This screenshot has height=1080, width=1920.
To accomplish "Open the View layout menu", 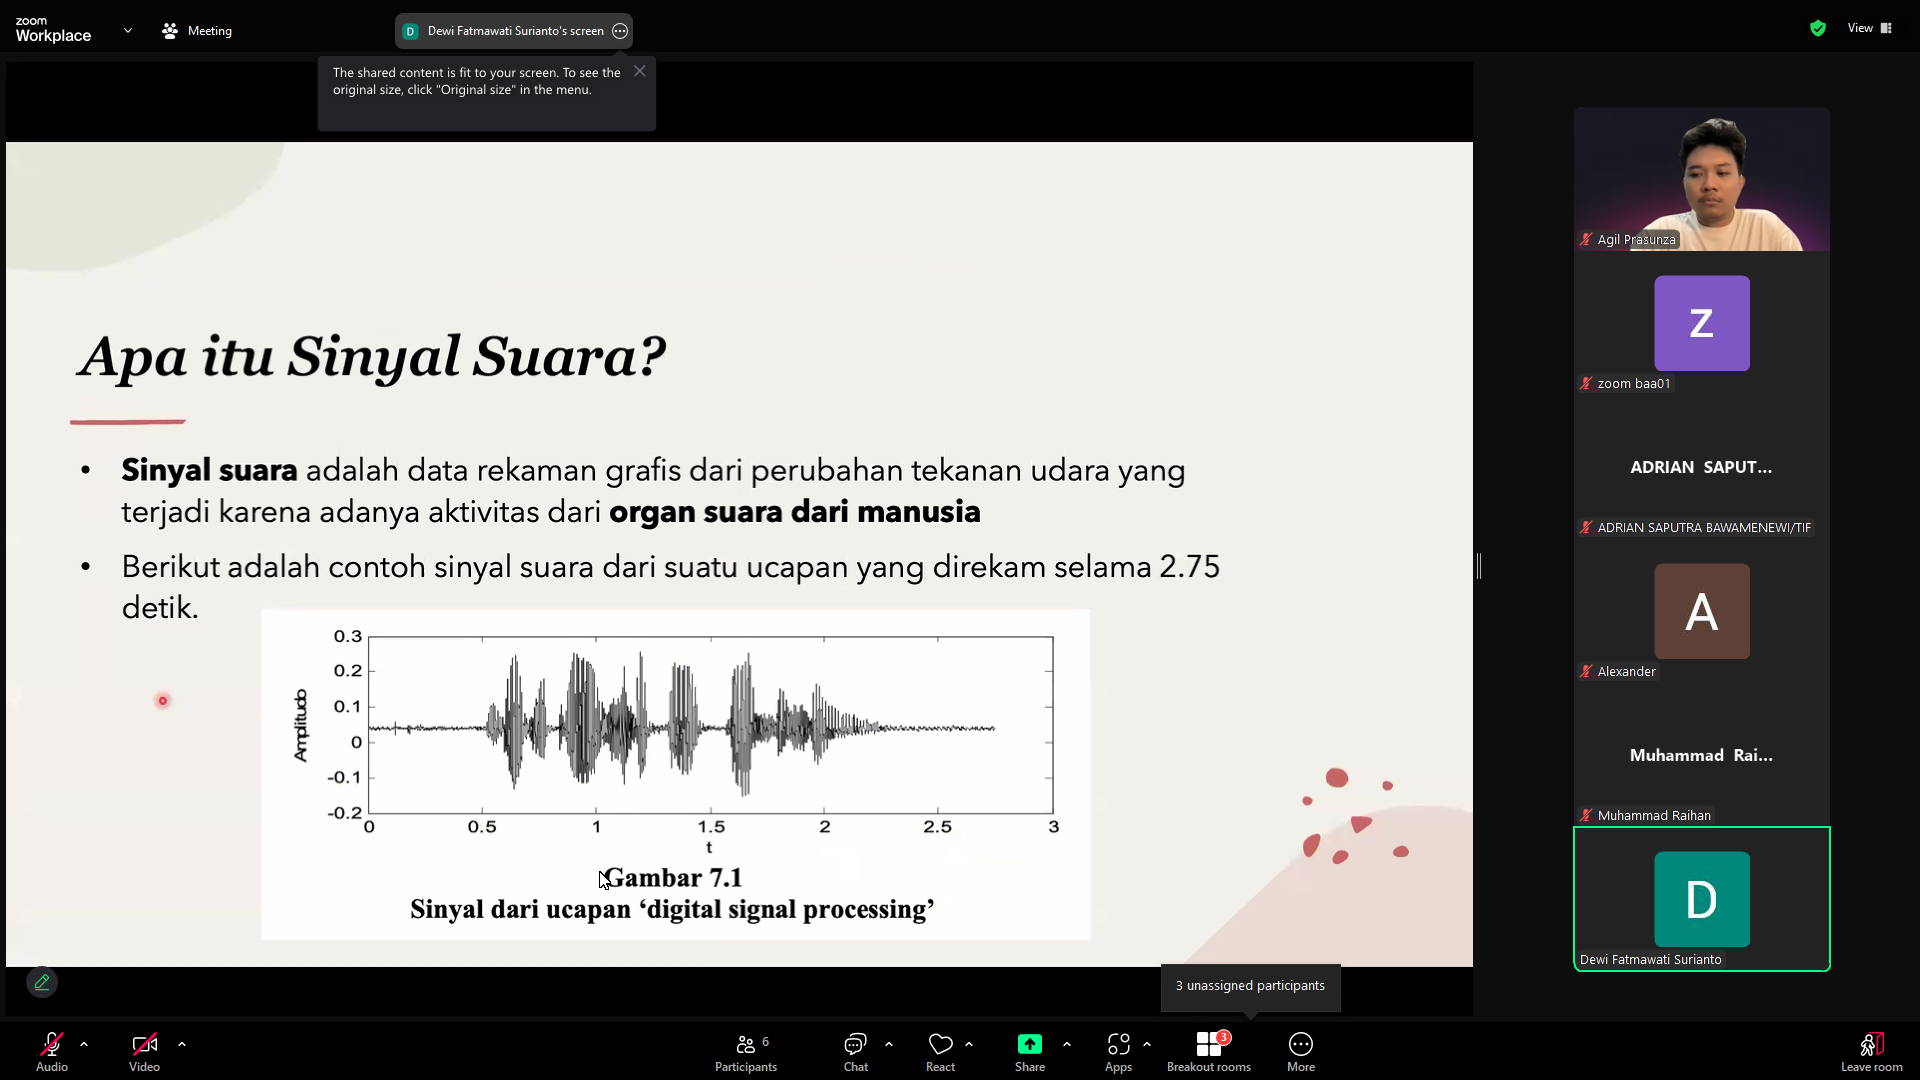I will 1869,28.
